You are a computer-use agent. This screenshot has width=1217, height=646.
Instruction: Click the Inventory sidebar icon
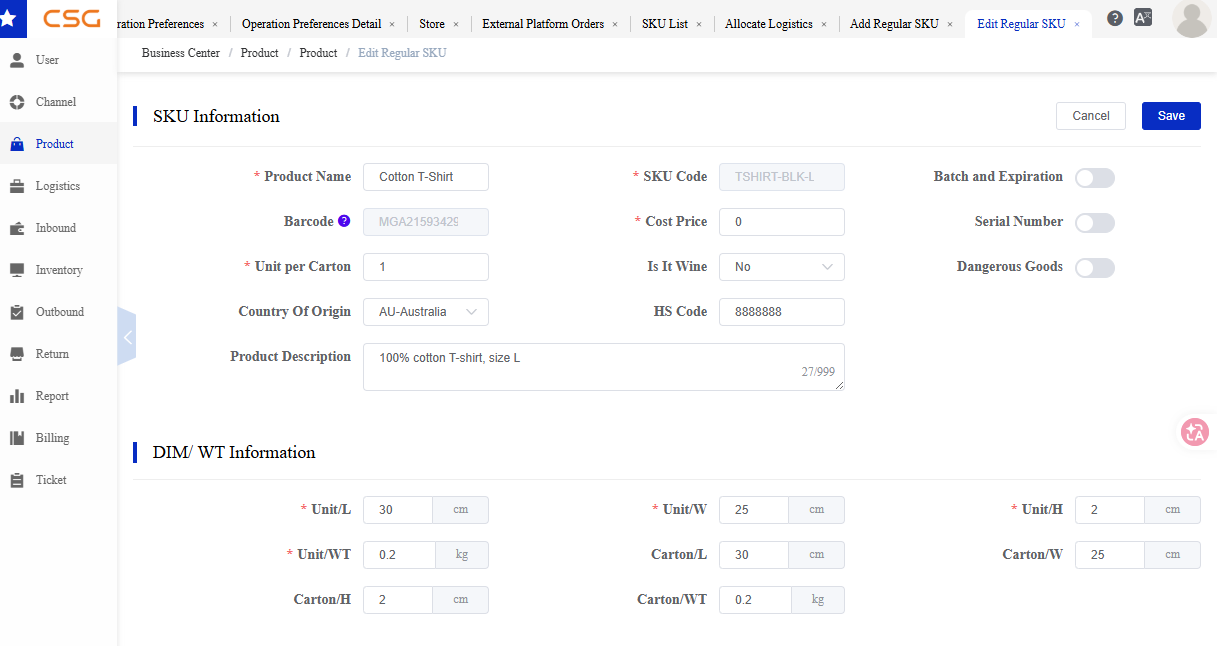[17, 270]
